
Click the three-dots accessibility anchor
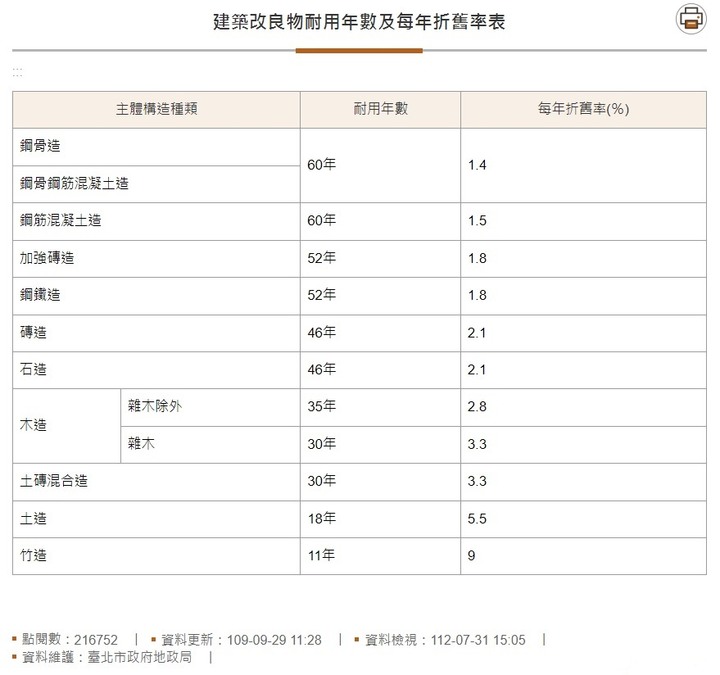click(17, 72)
